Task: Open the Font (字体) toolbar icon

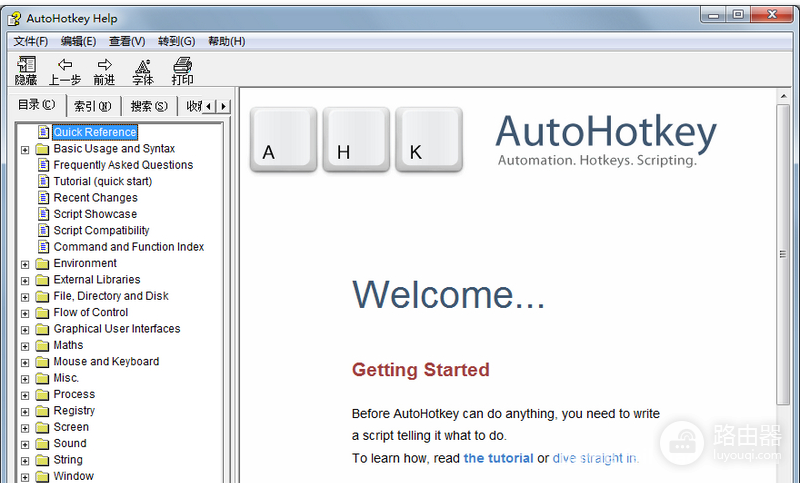Action: point(143,66)
